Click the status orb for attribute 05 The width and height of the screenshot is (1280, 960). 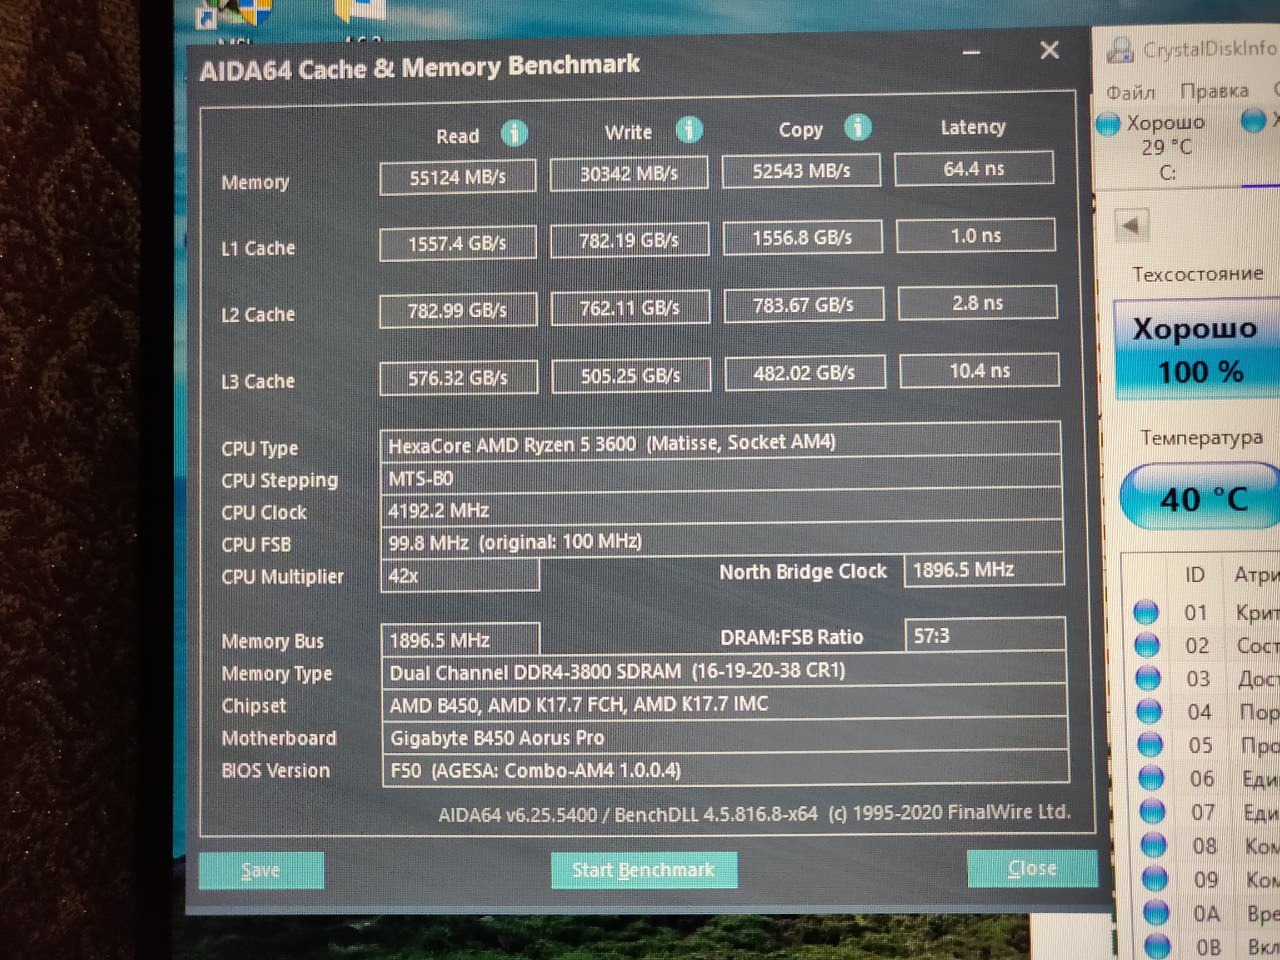click(x=1150, y=745)
